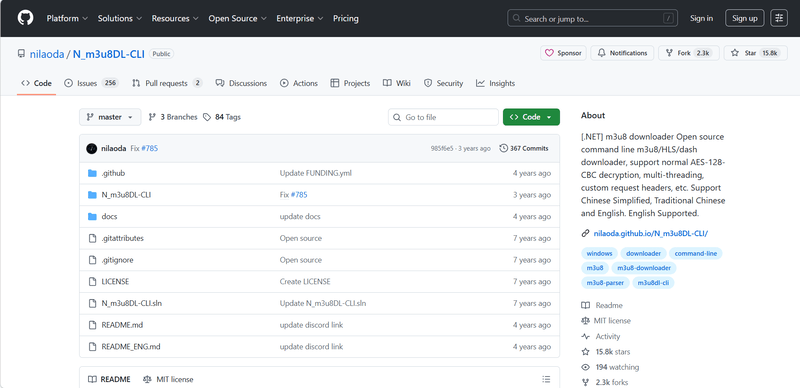Open the master branch dropdown
The width and height of the screenshot is (800, 388).
point(110,117)
